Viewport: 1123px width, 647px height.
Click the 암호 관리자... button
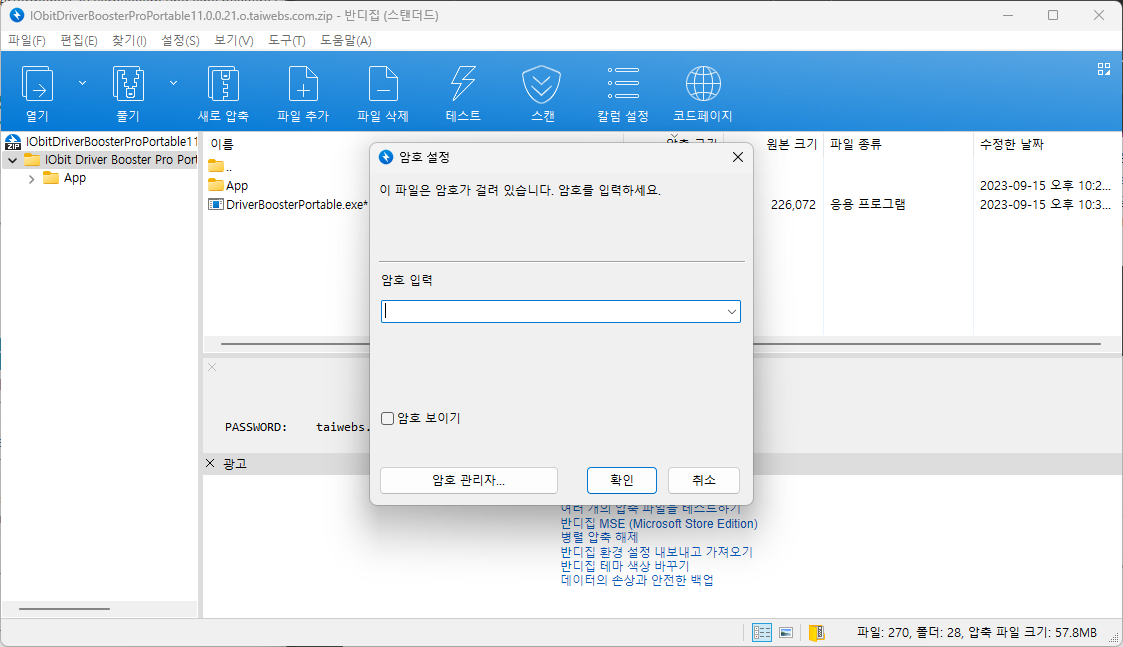(468, 480)
